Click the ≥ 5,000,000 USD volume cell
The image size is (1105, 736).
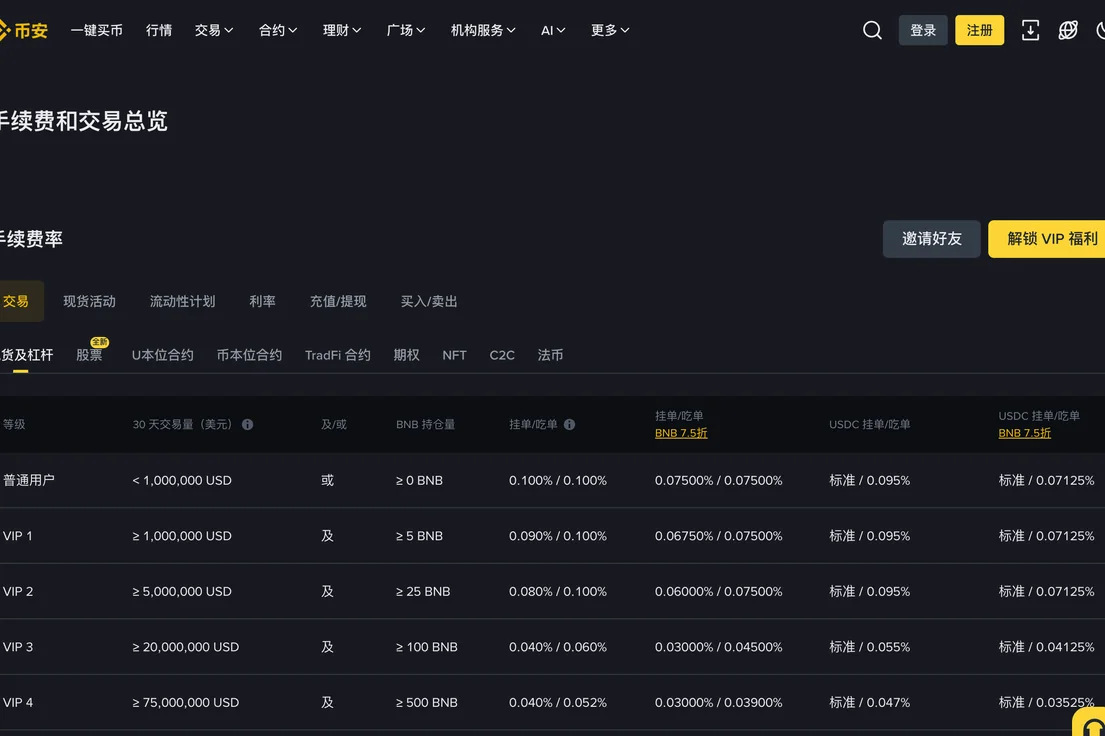182,592
